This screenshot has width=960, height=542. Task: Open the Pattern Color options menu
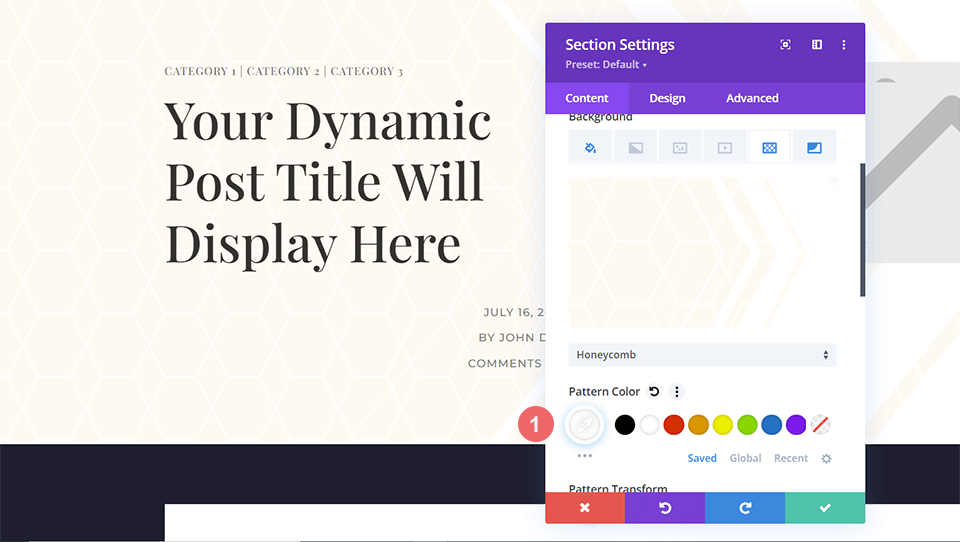(677, 392)
